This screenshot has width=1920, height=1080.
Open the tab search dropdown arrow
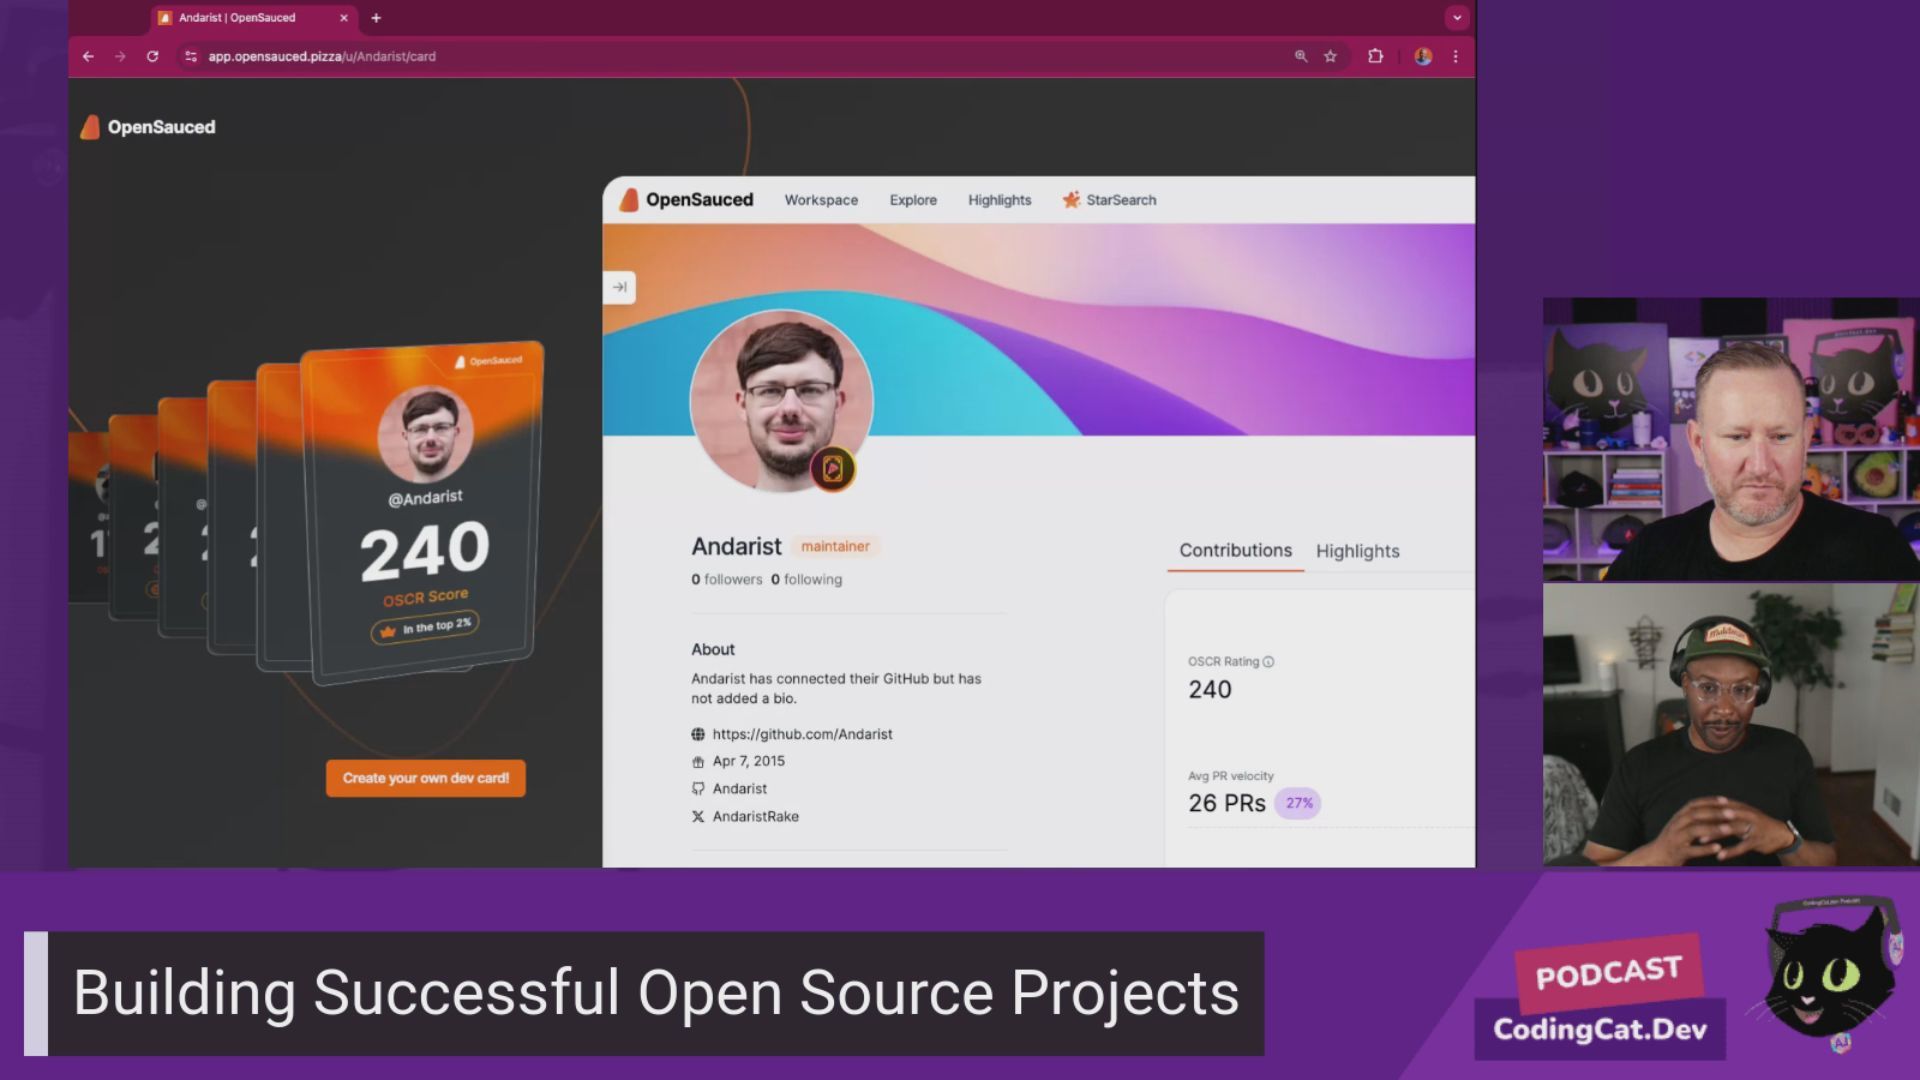click(1457, 18)
